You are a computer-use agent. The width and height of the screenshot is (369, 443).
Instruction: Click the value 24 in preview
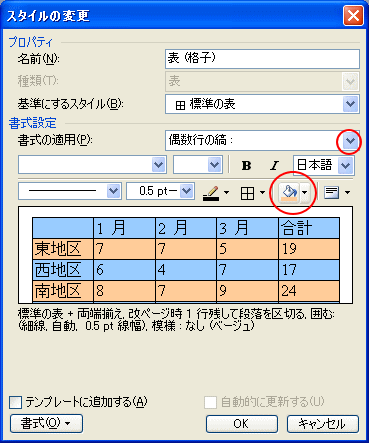point(289,291)
